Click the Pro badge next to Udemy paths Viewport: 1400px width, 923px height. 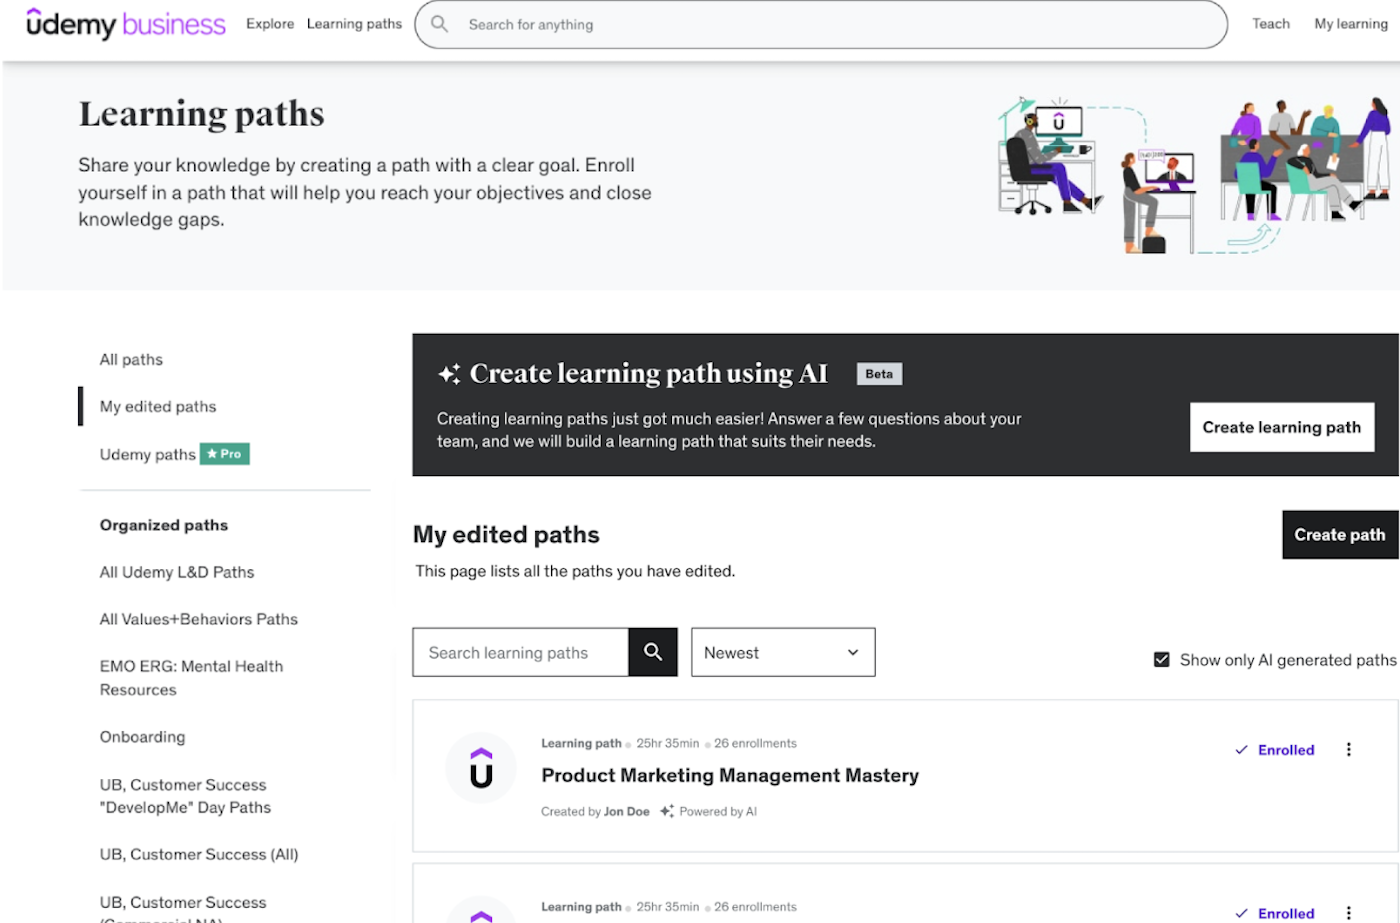225,454
